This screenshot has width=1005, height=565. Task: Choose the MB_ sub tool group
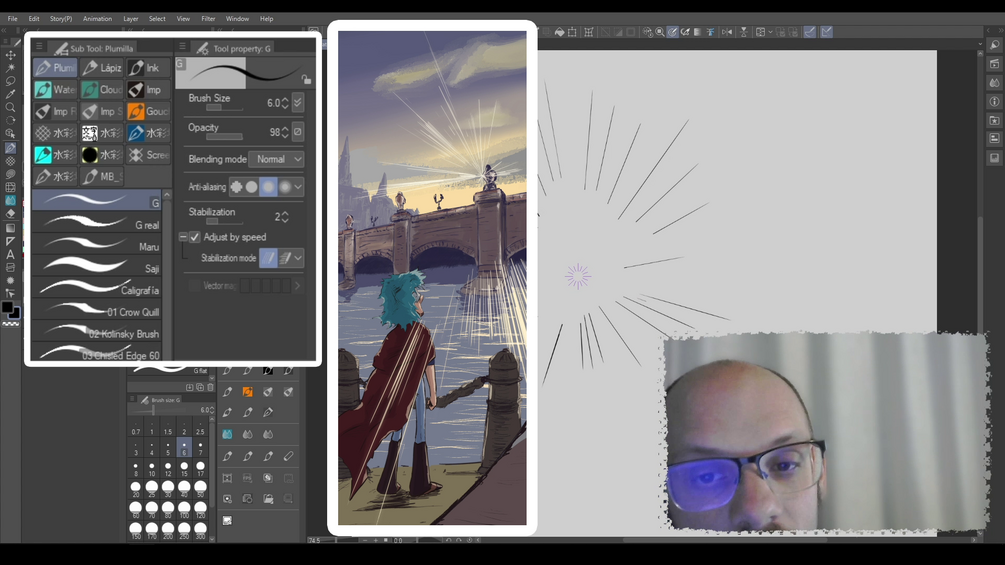click(102, 176)
